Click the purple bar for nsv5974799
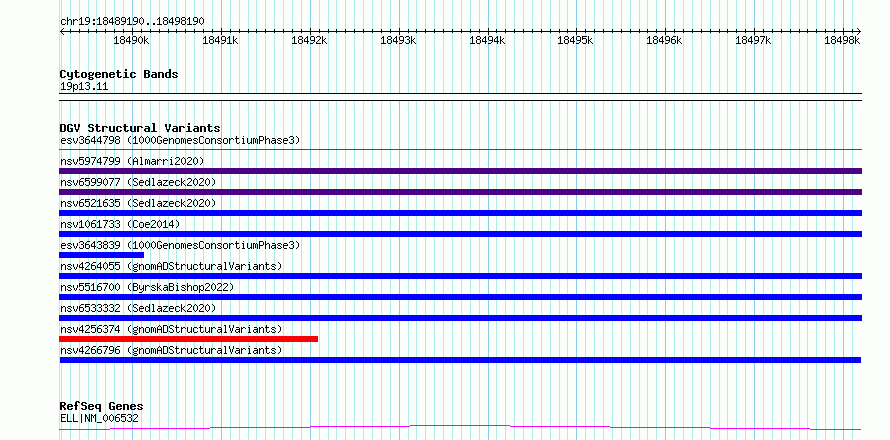 (460, 171)
